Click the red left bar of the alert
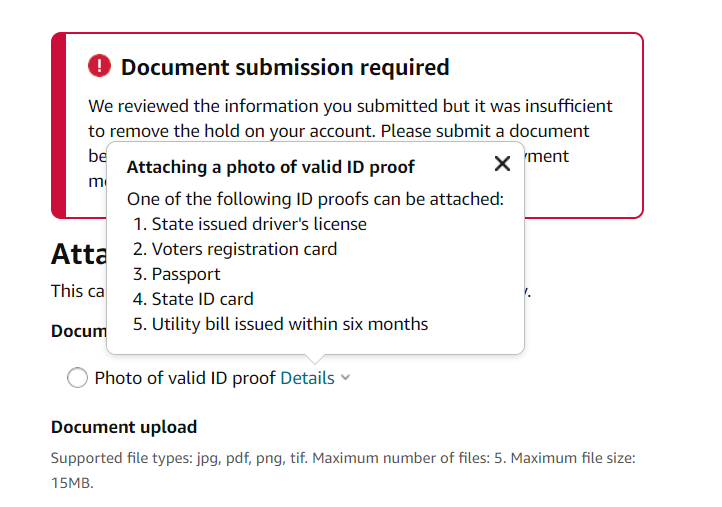722x507 pixels. click(x=59, y=125)
